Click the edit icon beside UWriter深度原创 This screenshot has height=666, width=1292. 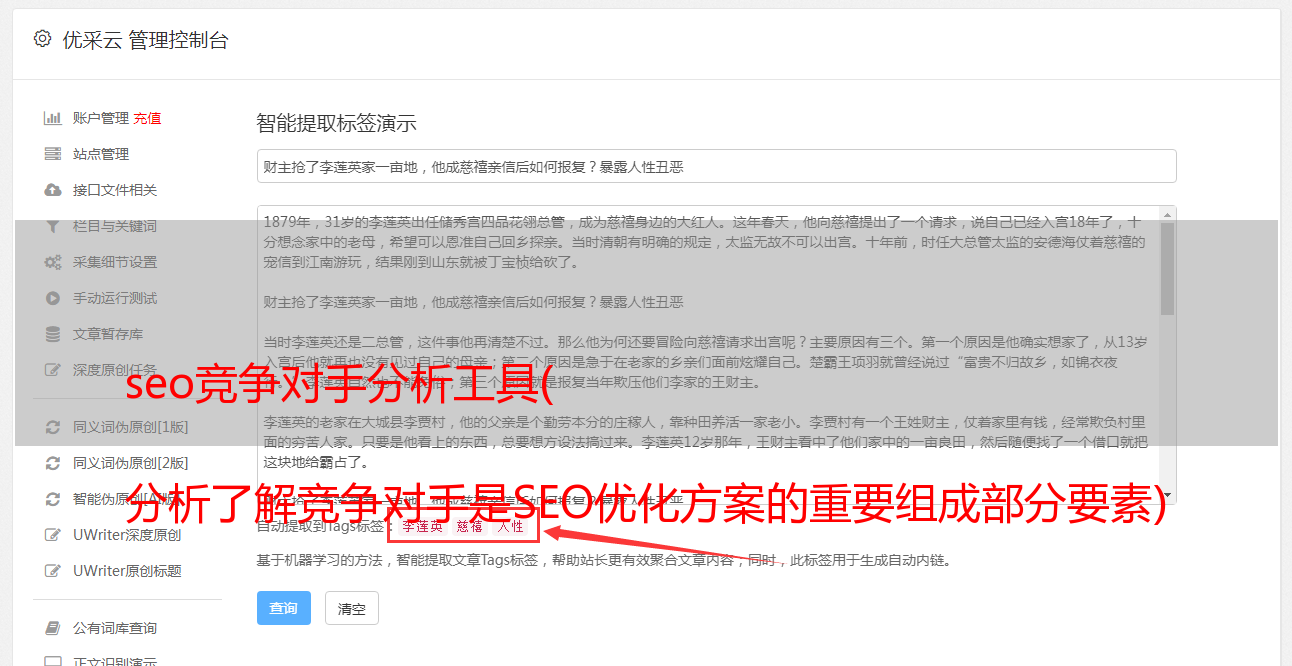(x=53, y=535)
